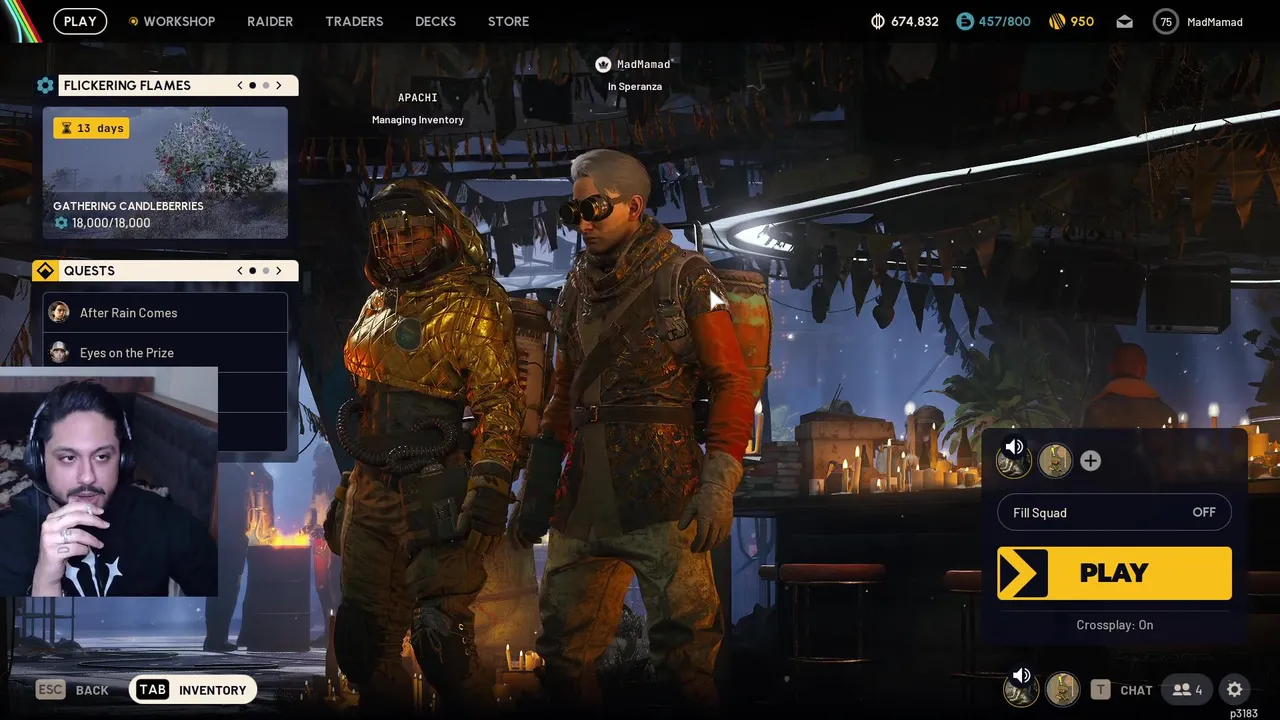
Task: Add a squad member with plus icon
Action: coord(1090,460)
